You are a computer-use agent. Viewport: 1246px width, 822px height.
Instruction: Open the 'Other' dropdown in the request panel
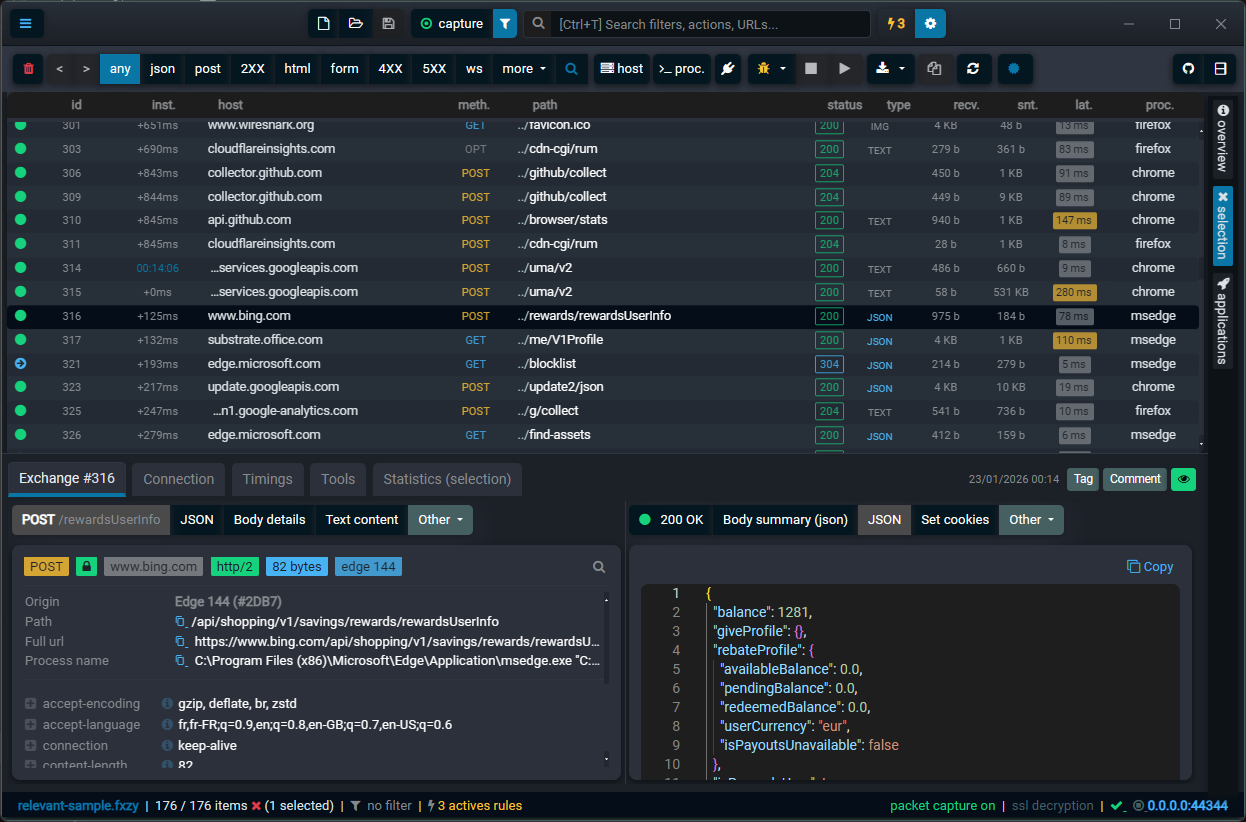tap(440, 519)
